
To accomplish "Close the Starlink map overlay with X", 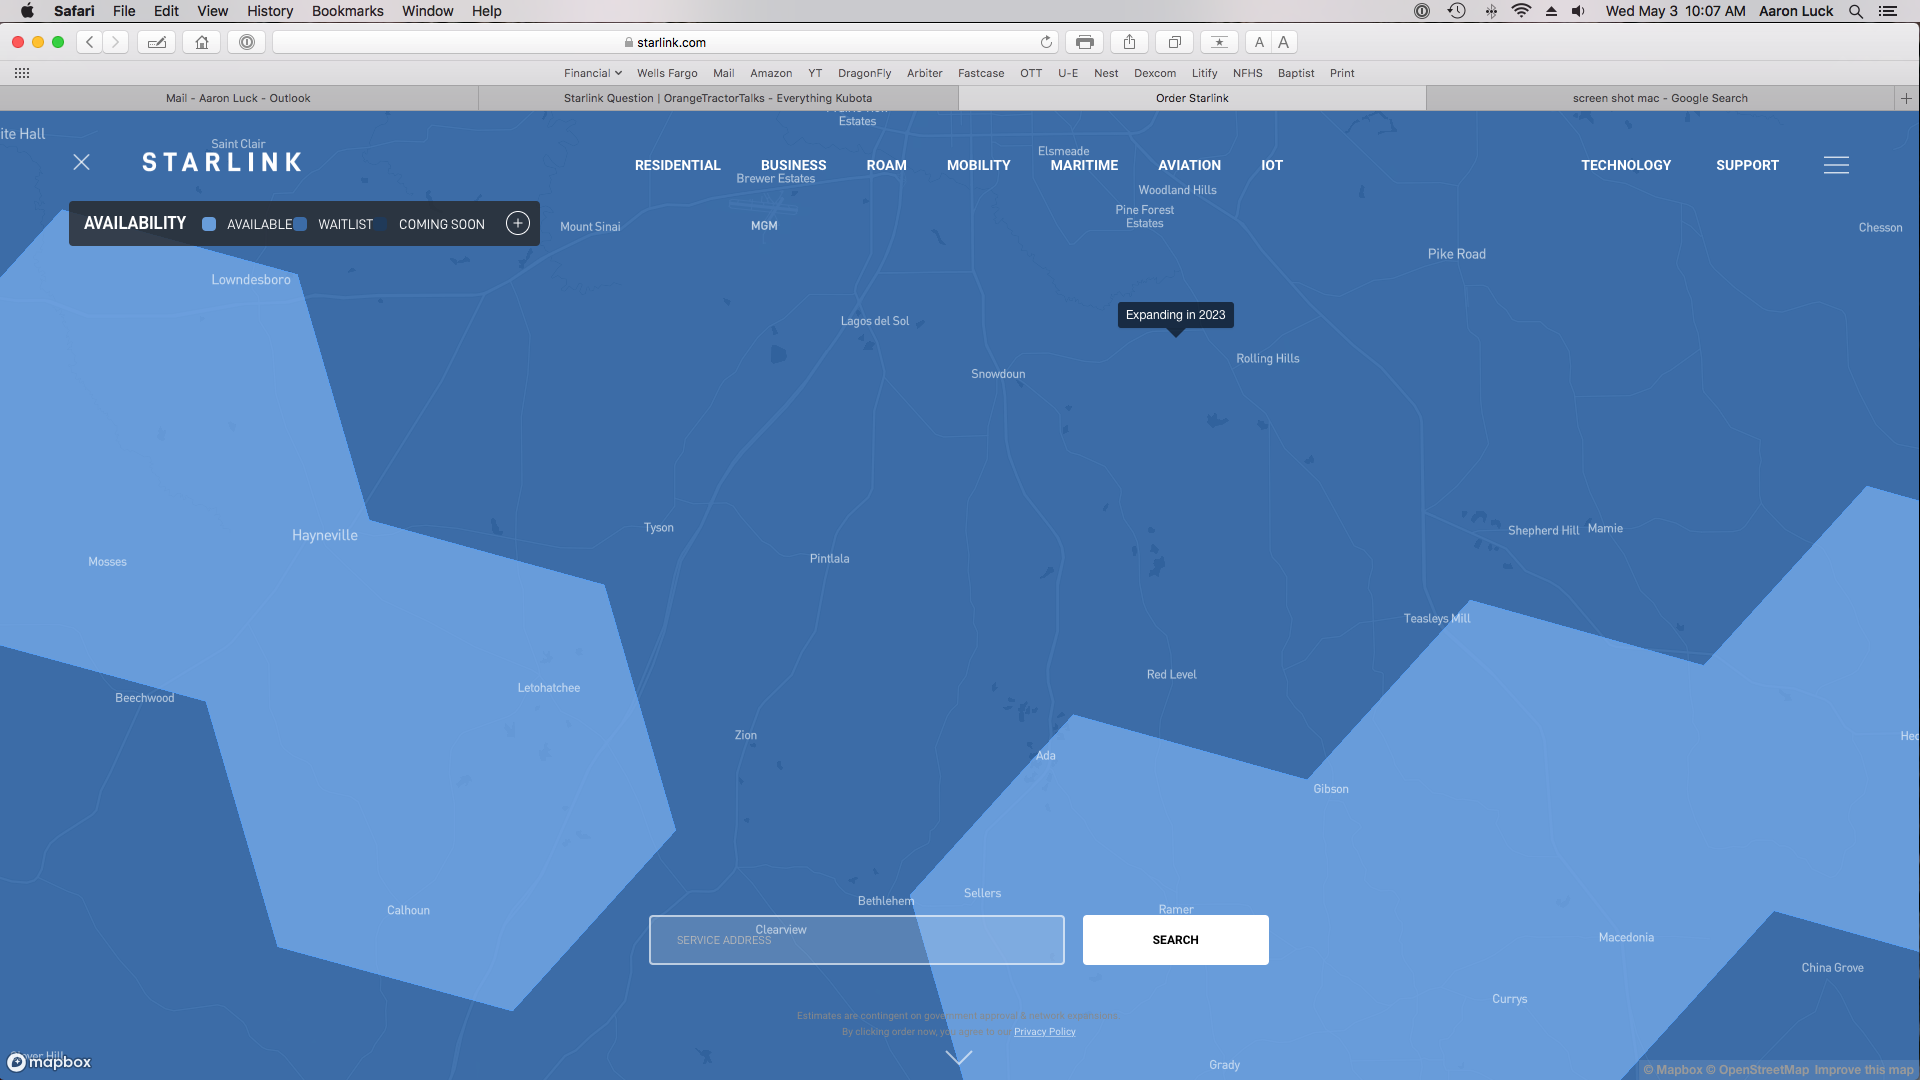I will (82, 162).
